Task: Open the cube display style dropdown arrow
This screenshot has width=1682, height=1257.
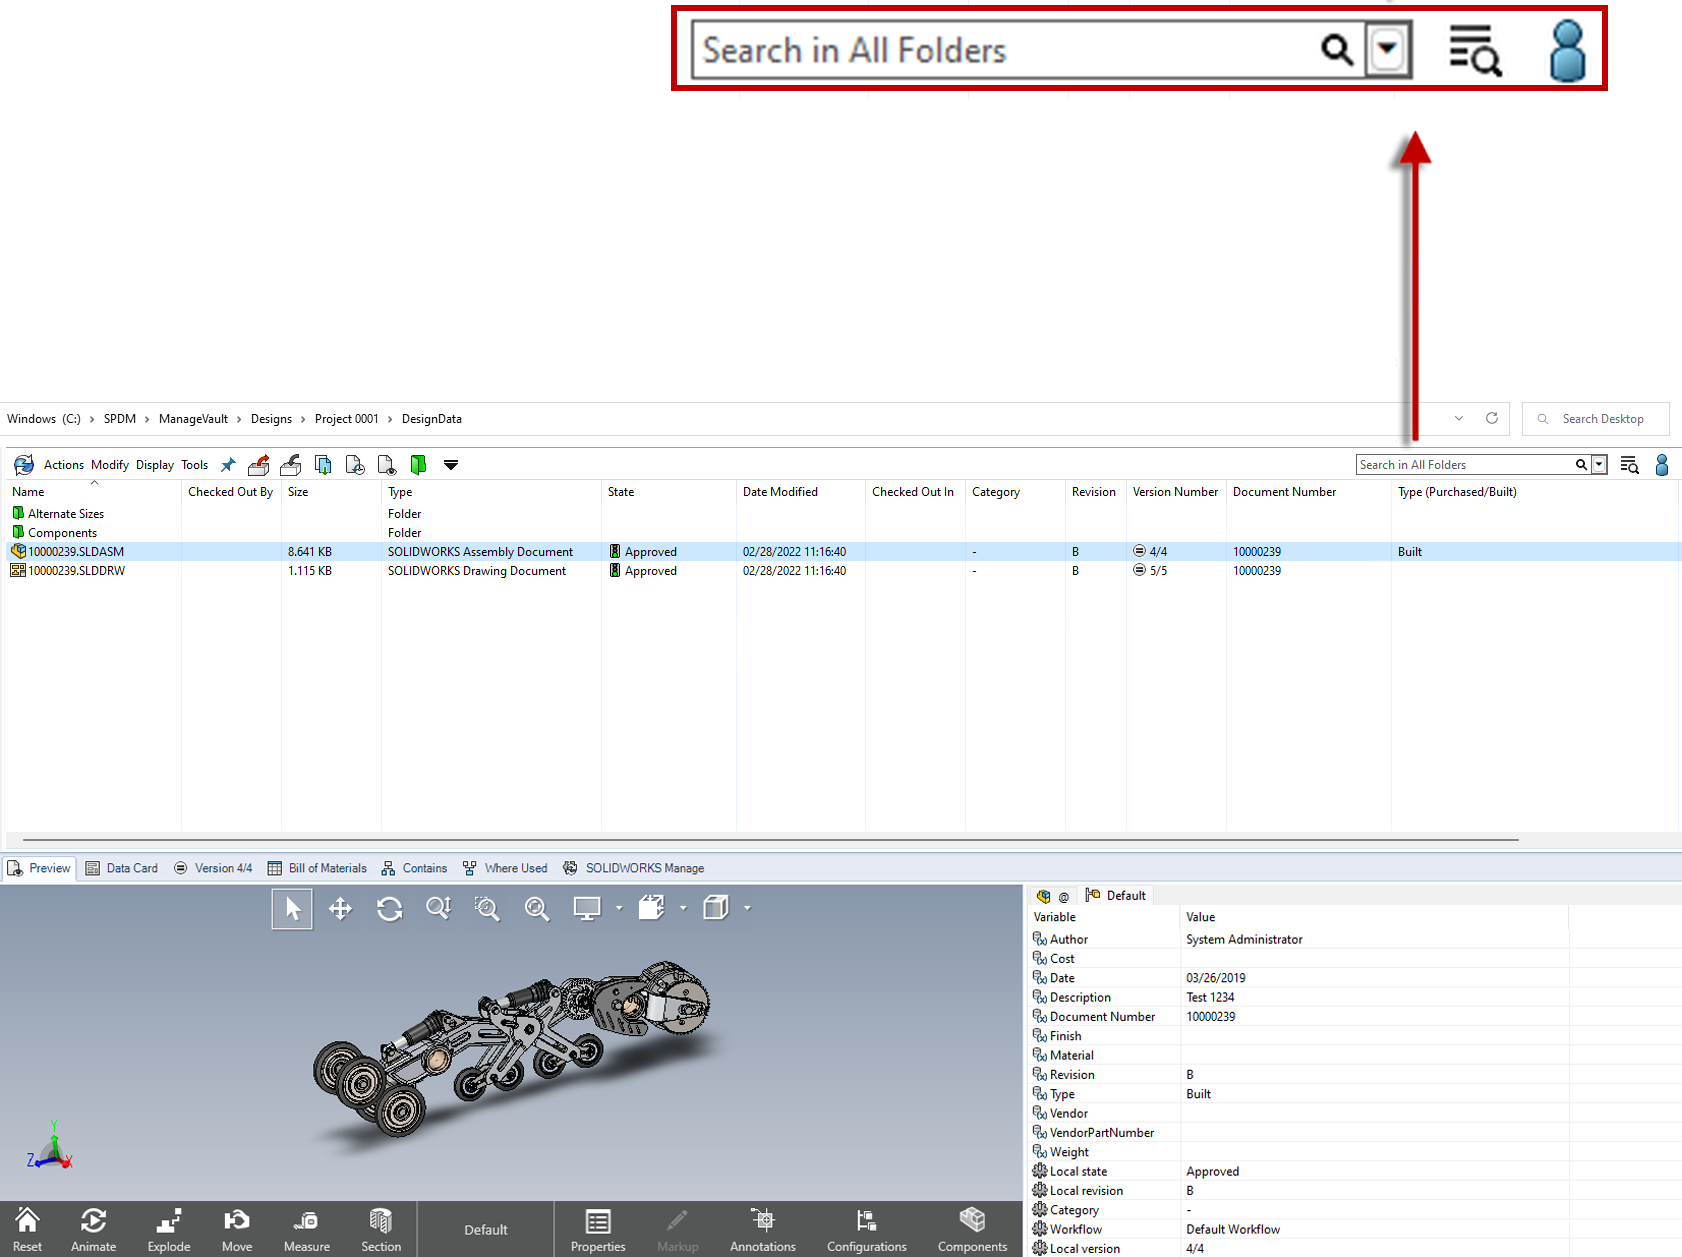Action: click(x=747, y=908)
